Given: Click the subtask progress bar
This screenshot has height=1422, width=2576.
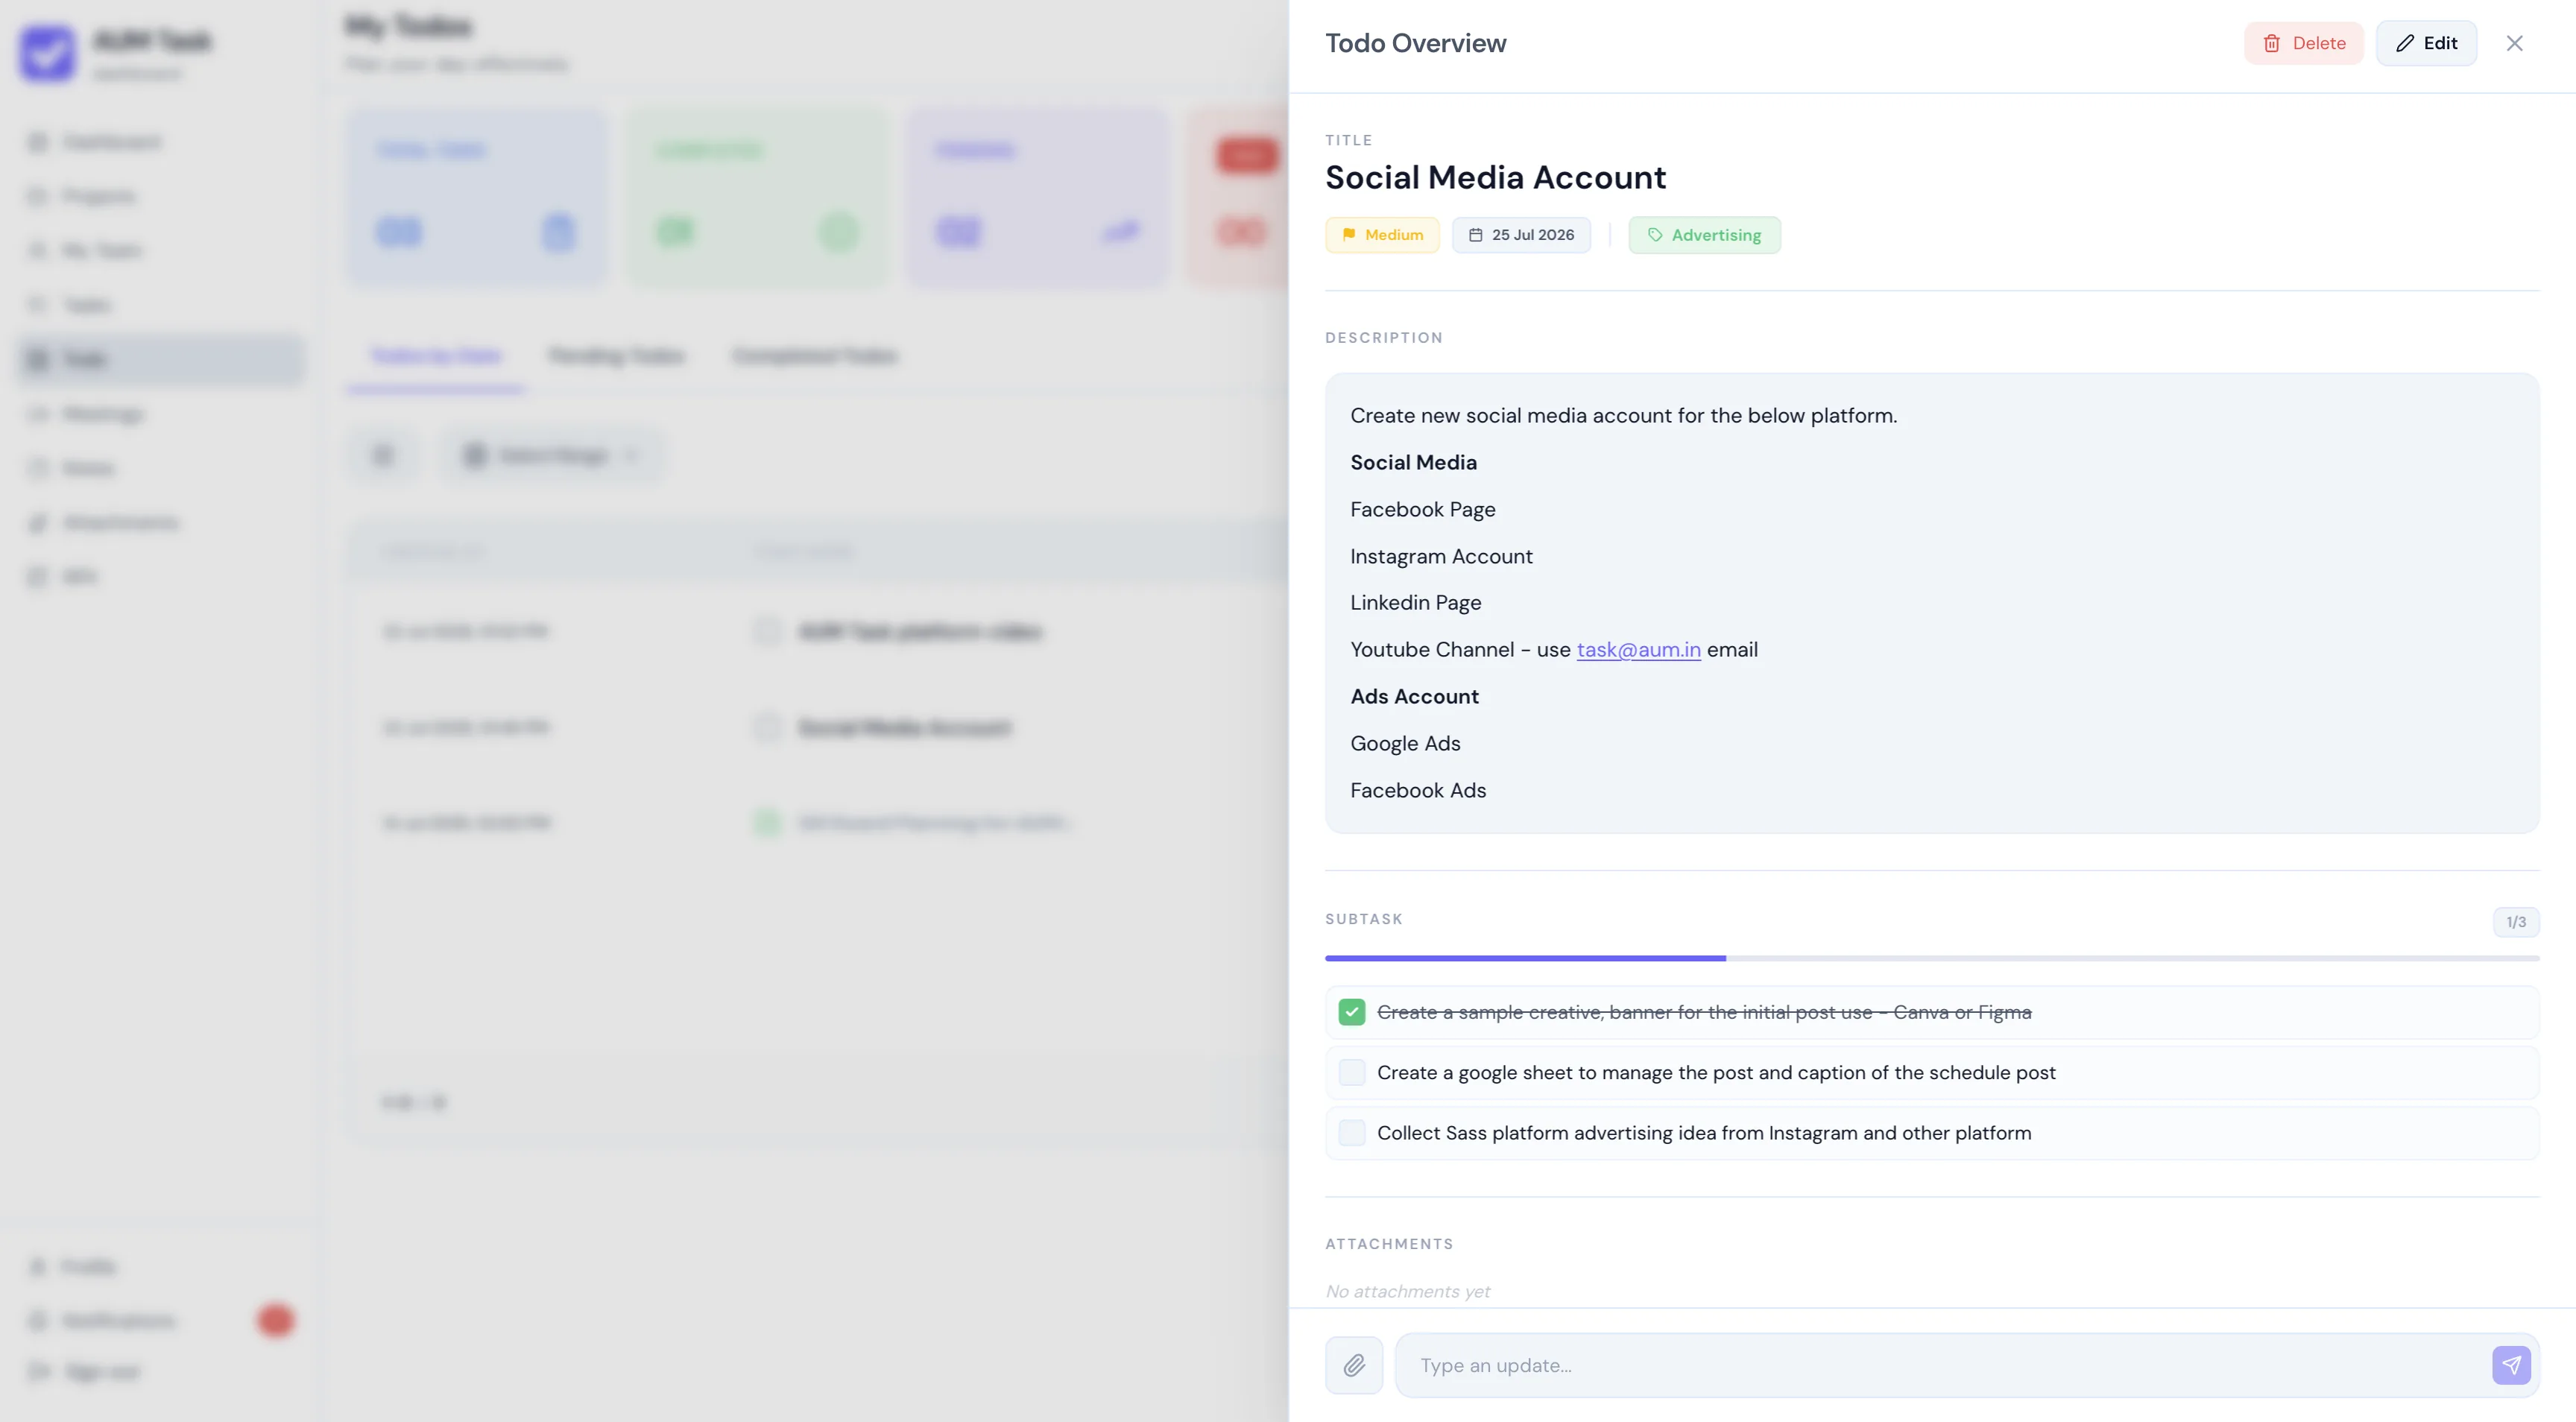Looking at the screenshot, I should pyautogui.click(x=1932, y=958).
